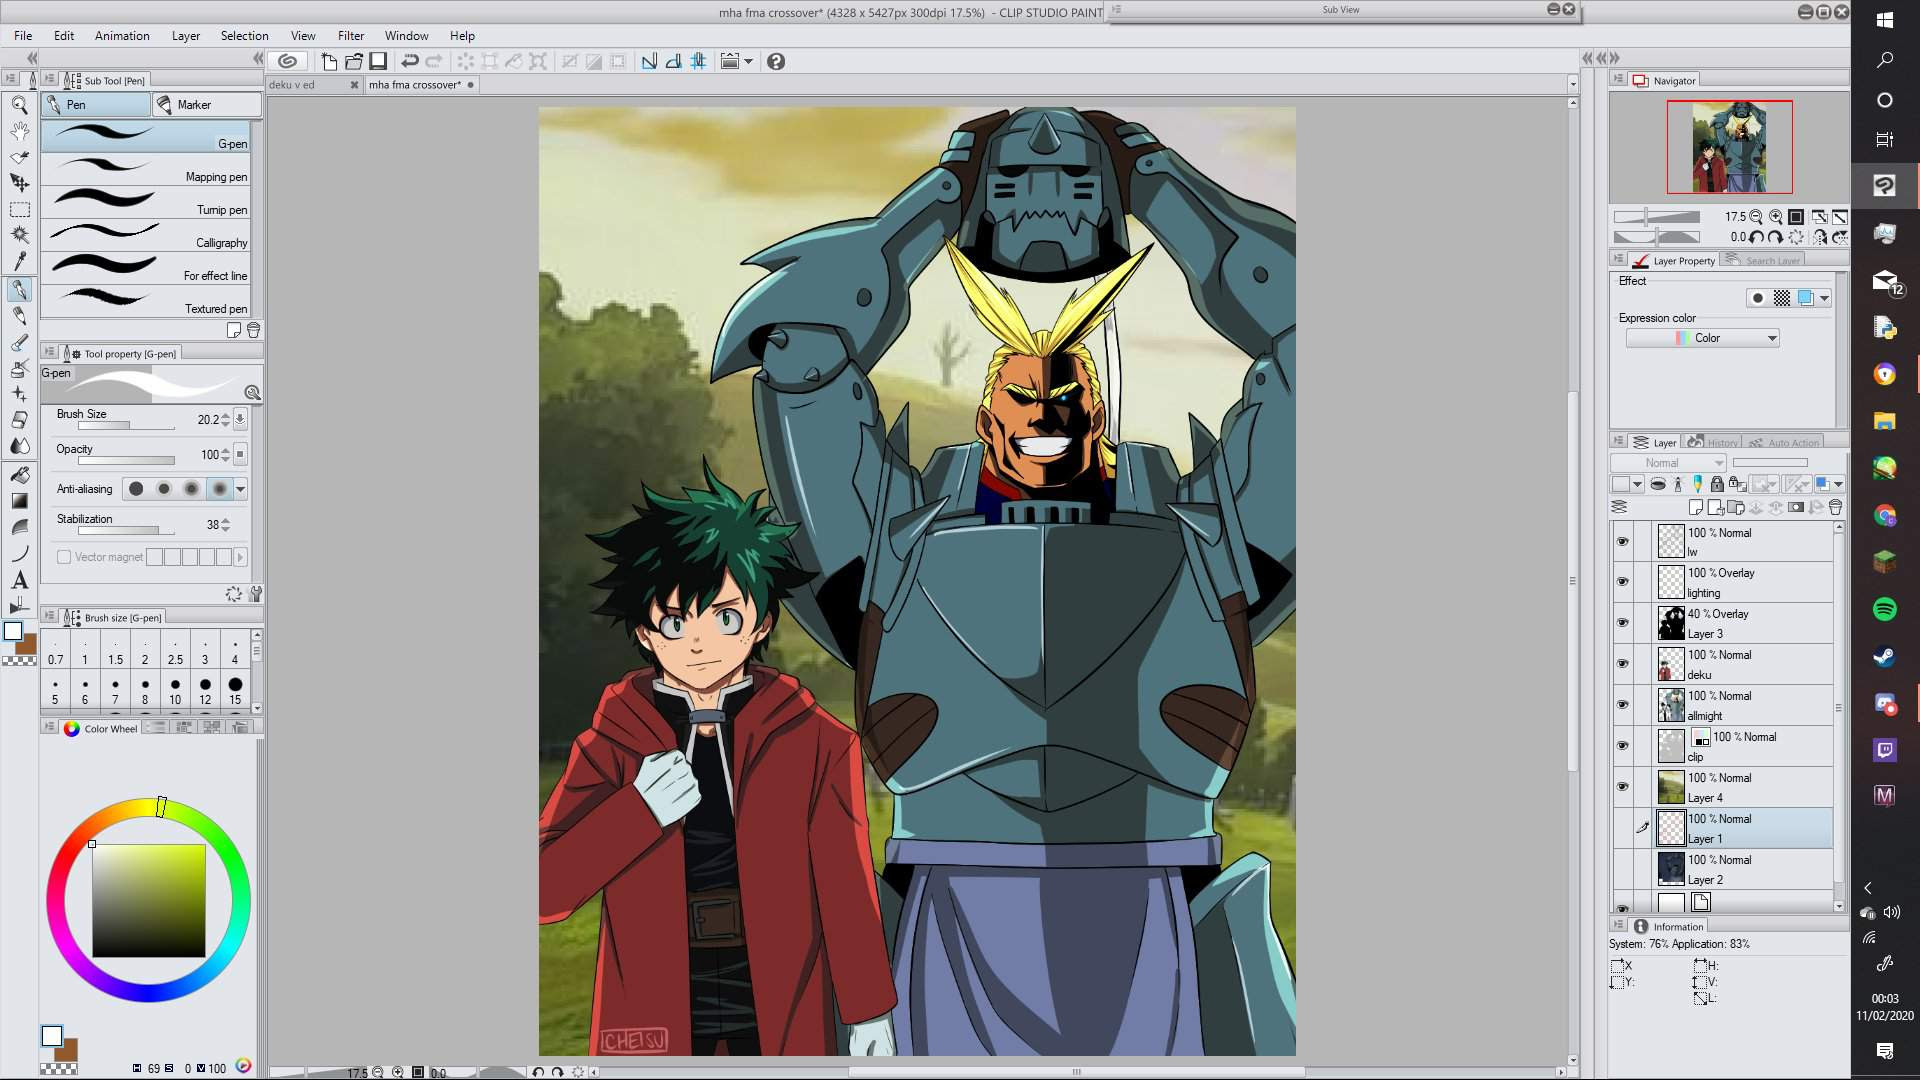Hide the lighting layer
Viewport: 1920px width, 1080px height.
pos(1622,582)
